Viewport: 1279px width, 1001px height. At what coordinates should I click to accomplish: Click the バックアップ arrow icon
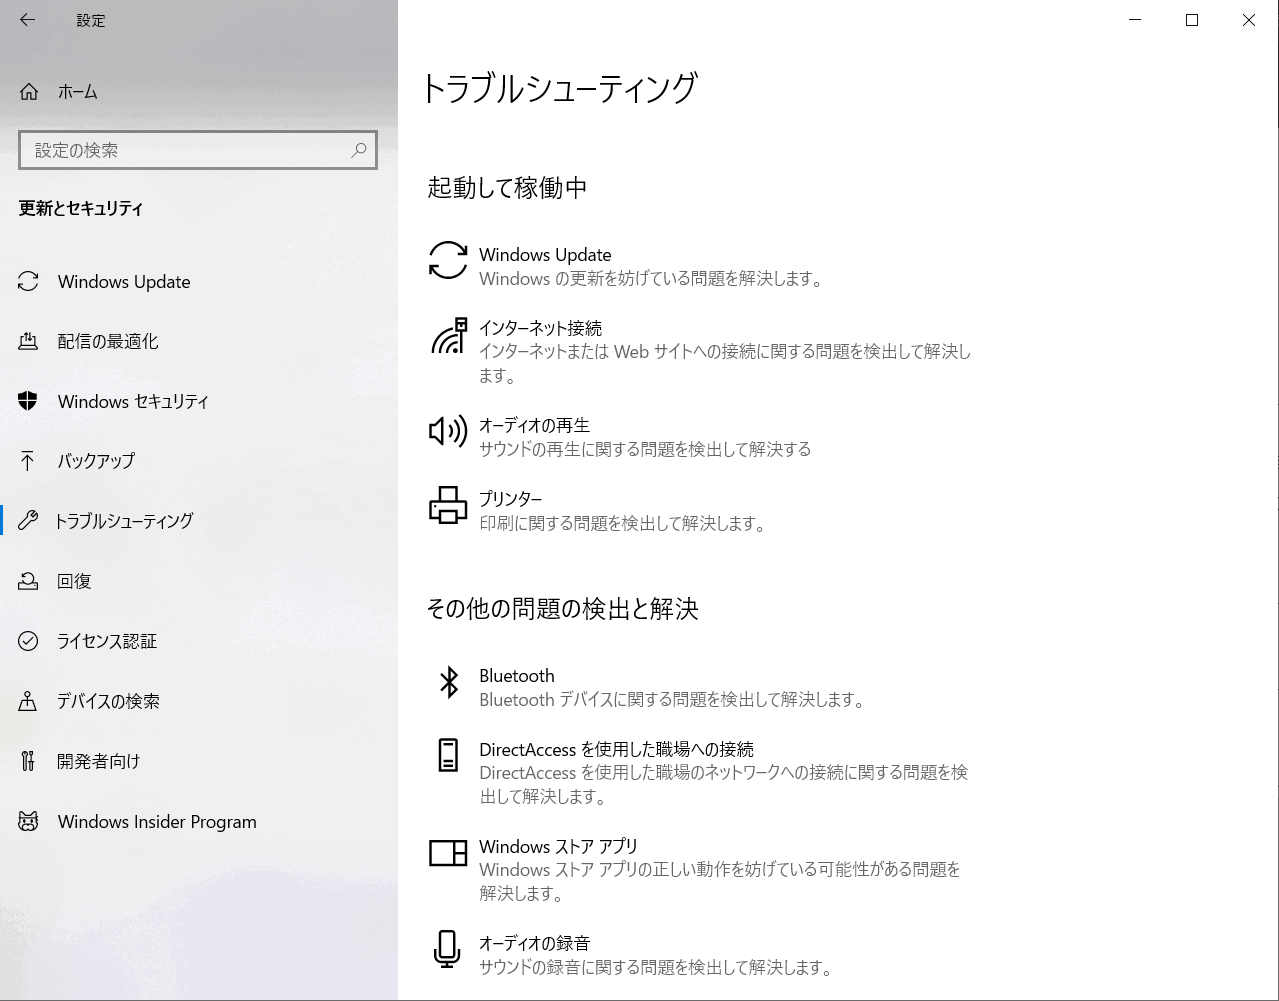point(28,461)
